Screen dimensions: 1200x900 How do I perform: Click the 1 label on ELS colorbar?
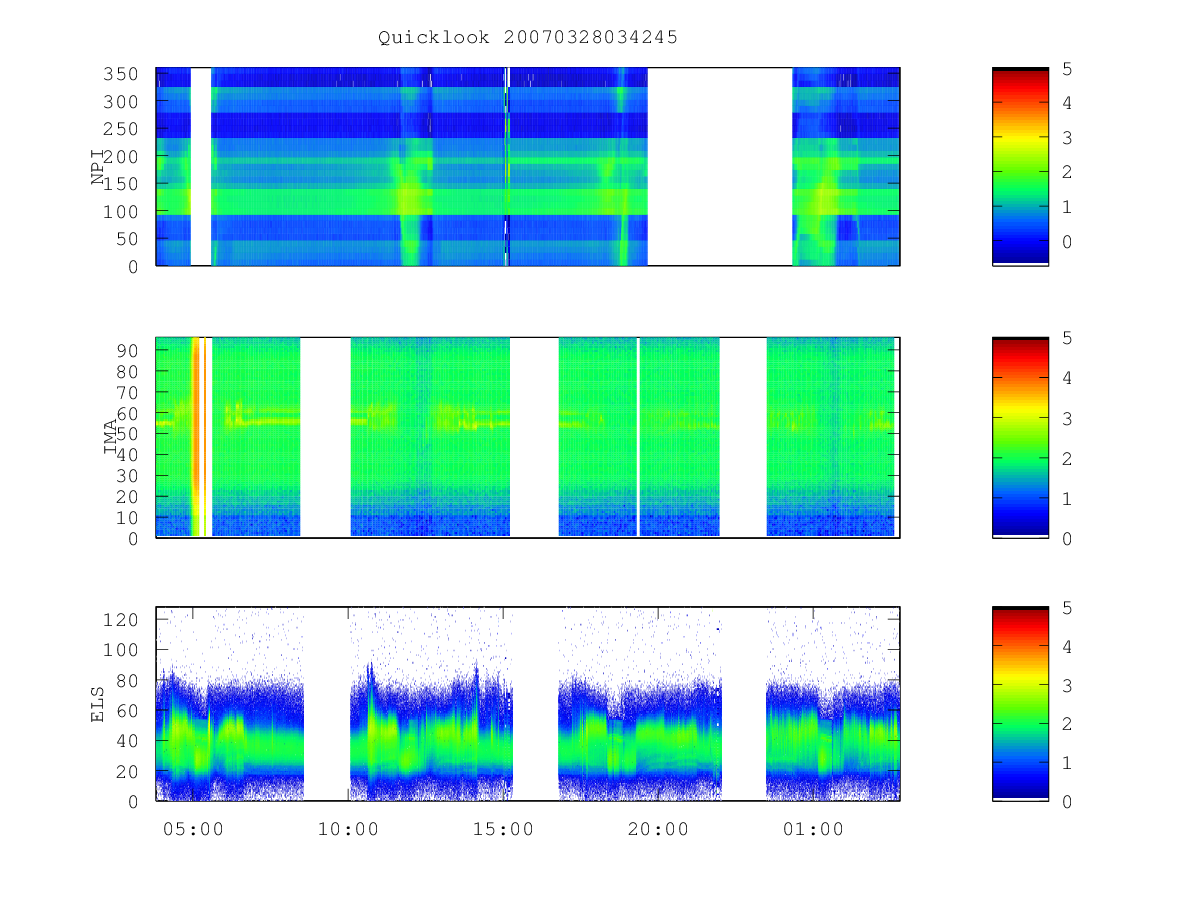1068,763
